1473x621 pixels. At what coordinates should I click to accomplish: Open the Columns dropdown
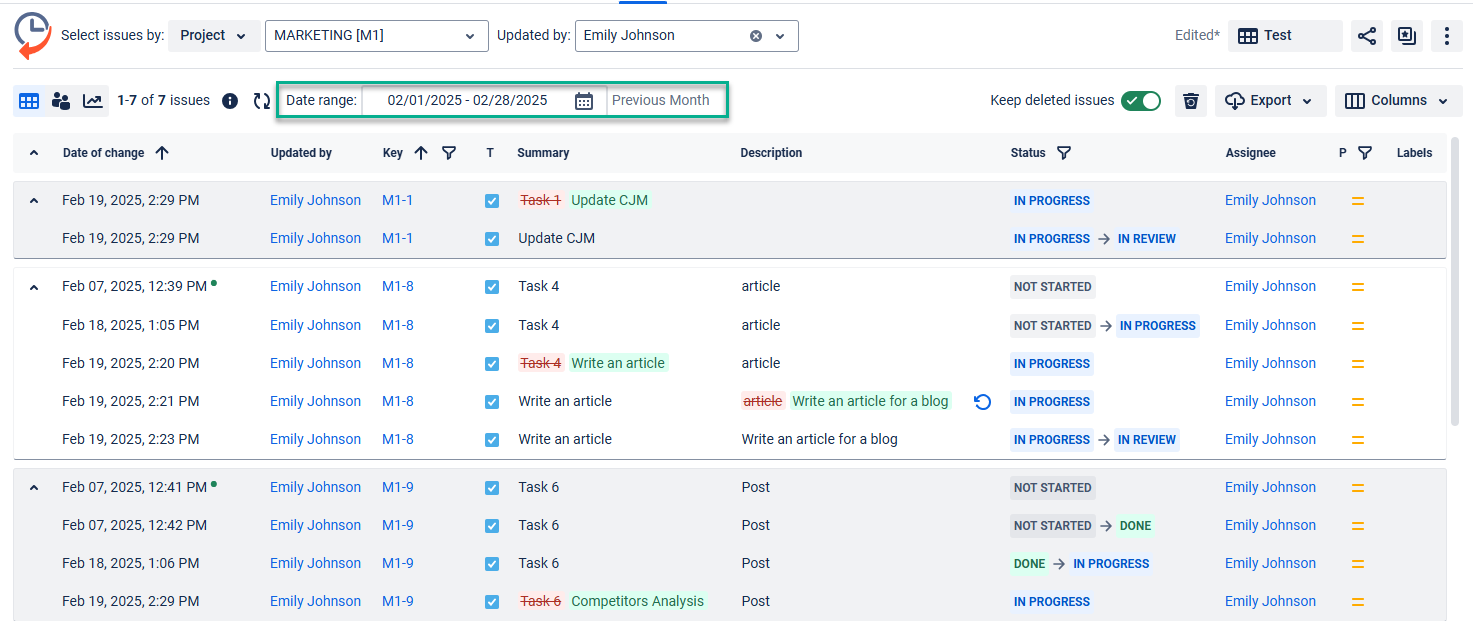(x=1398, y=101)
